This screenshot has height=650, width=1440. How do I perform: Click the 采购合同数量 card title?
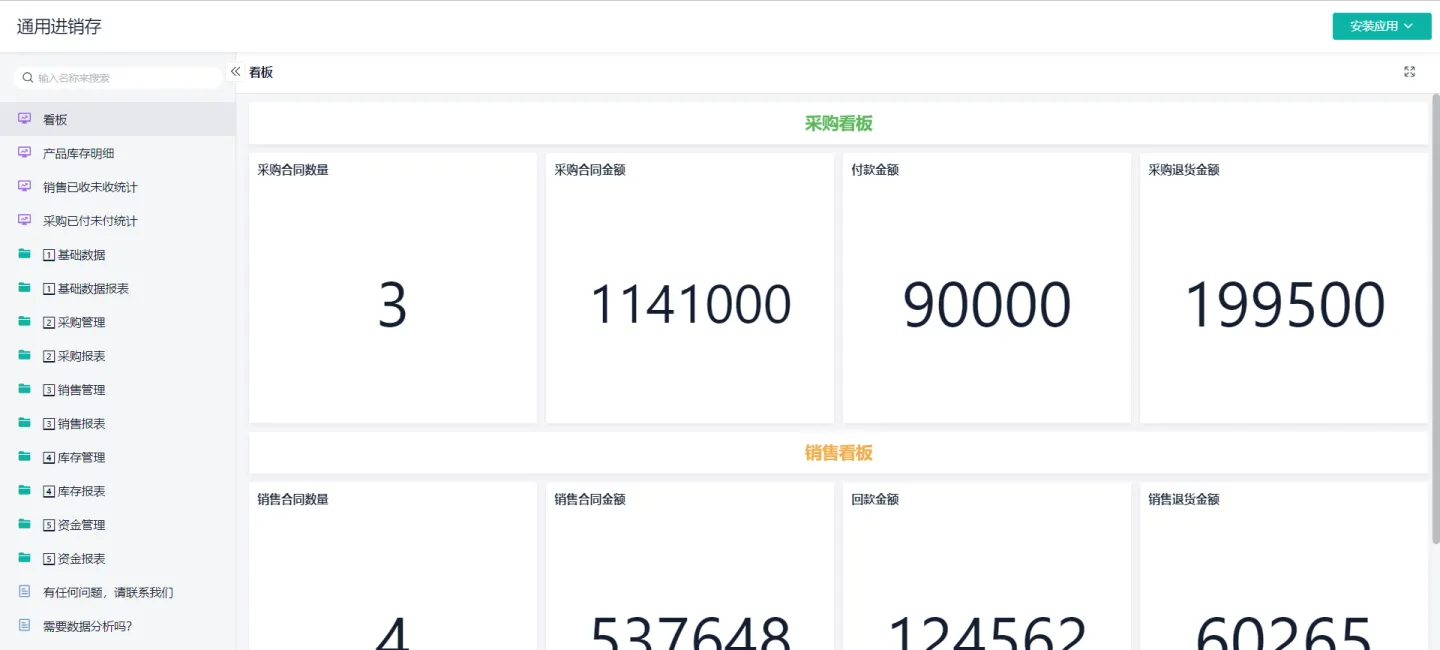click(293, 170)
